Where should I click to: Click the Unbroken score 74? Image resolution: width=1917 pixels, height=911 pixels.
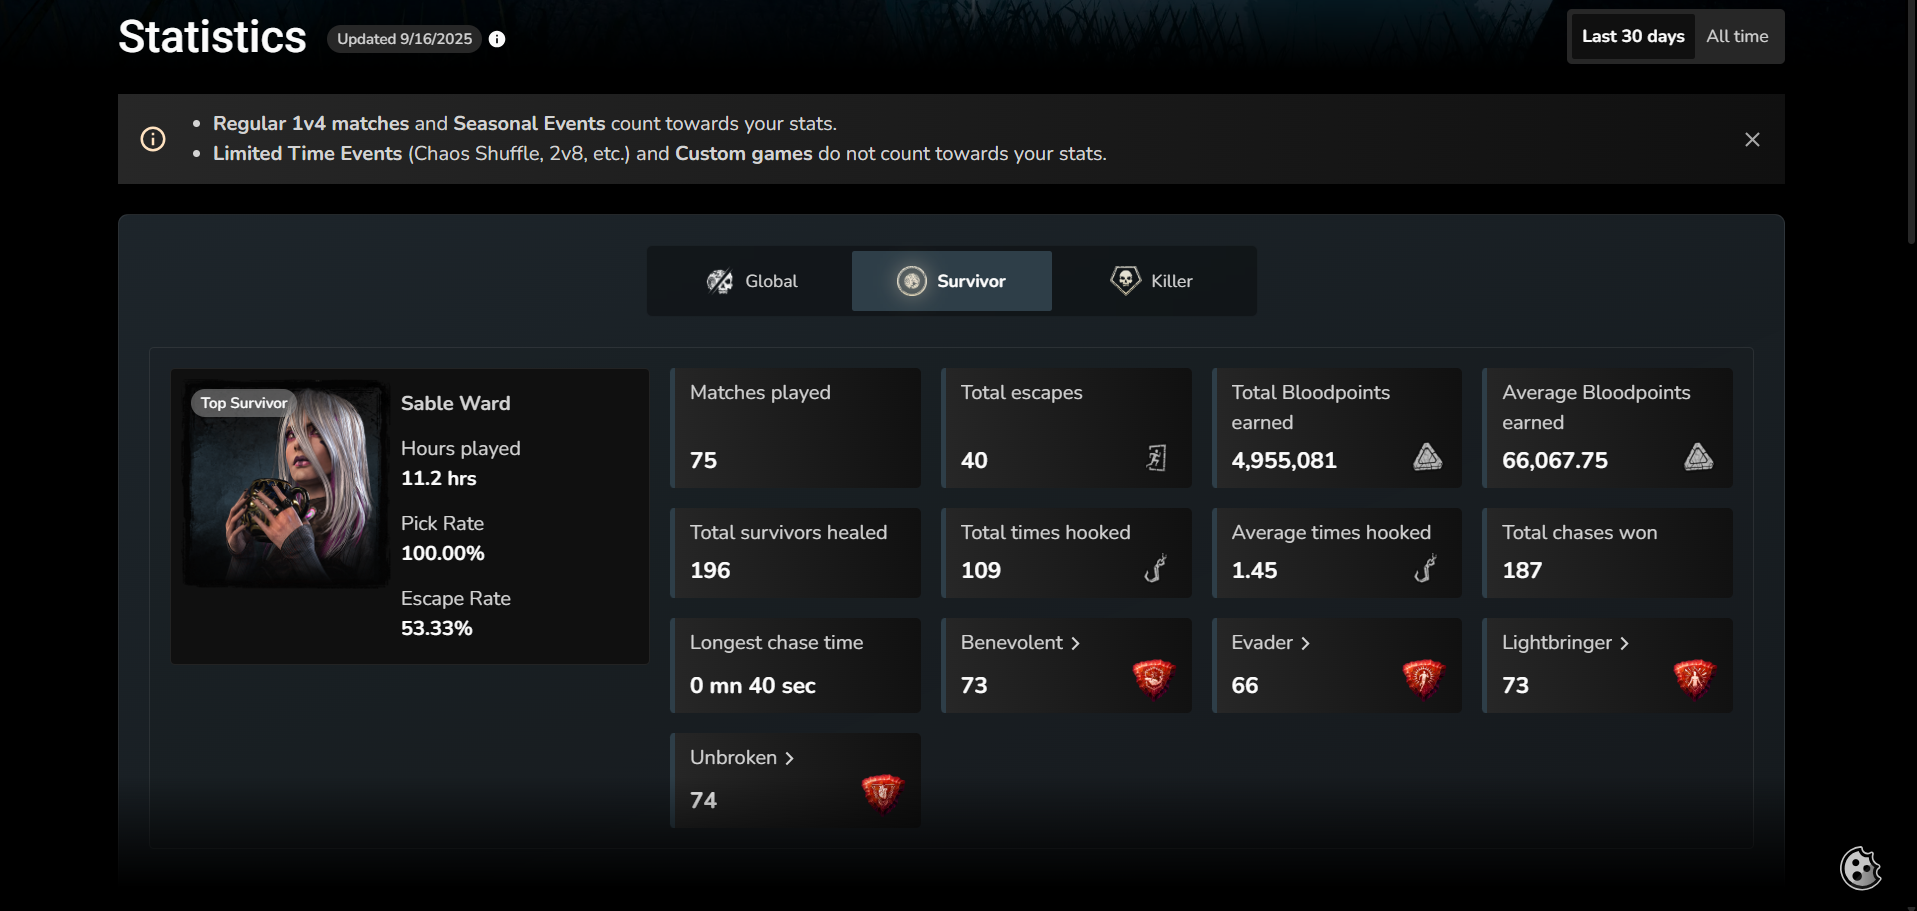point(703,801)
